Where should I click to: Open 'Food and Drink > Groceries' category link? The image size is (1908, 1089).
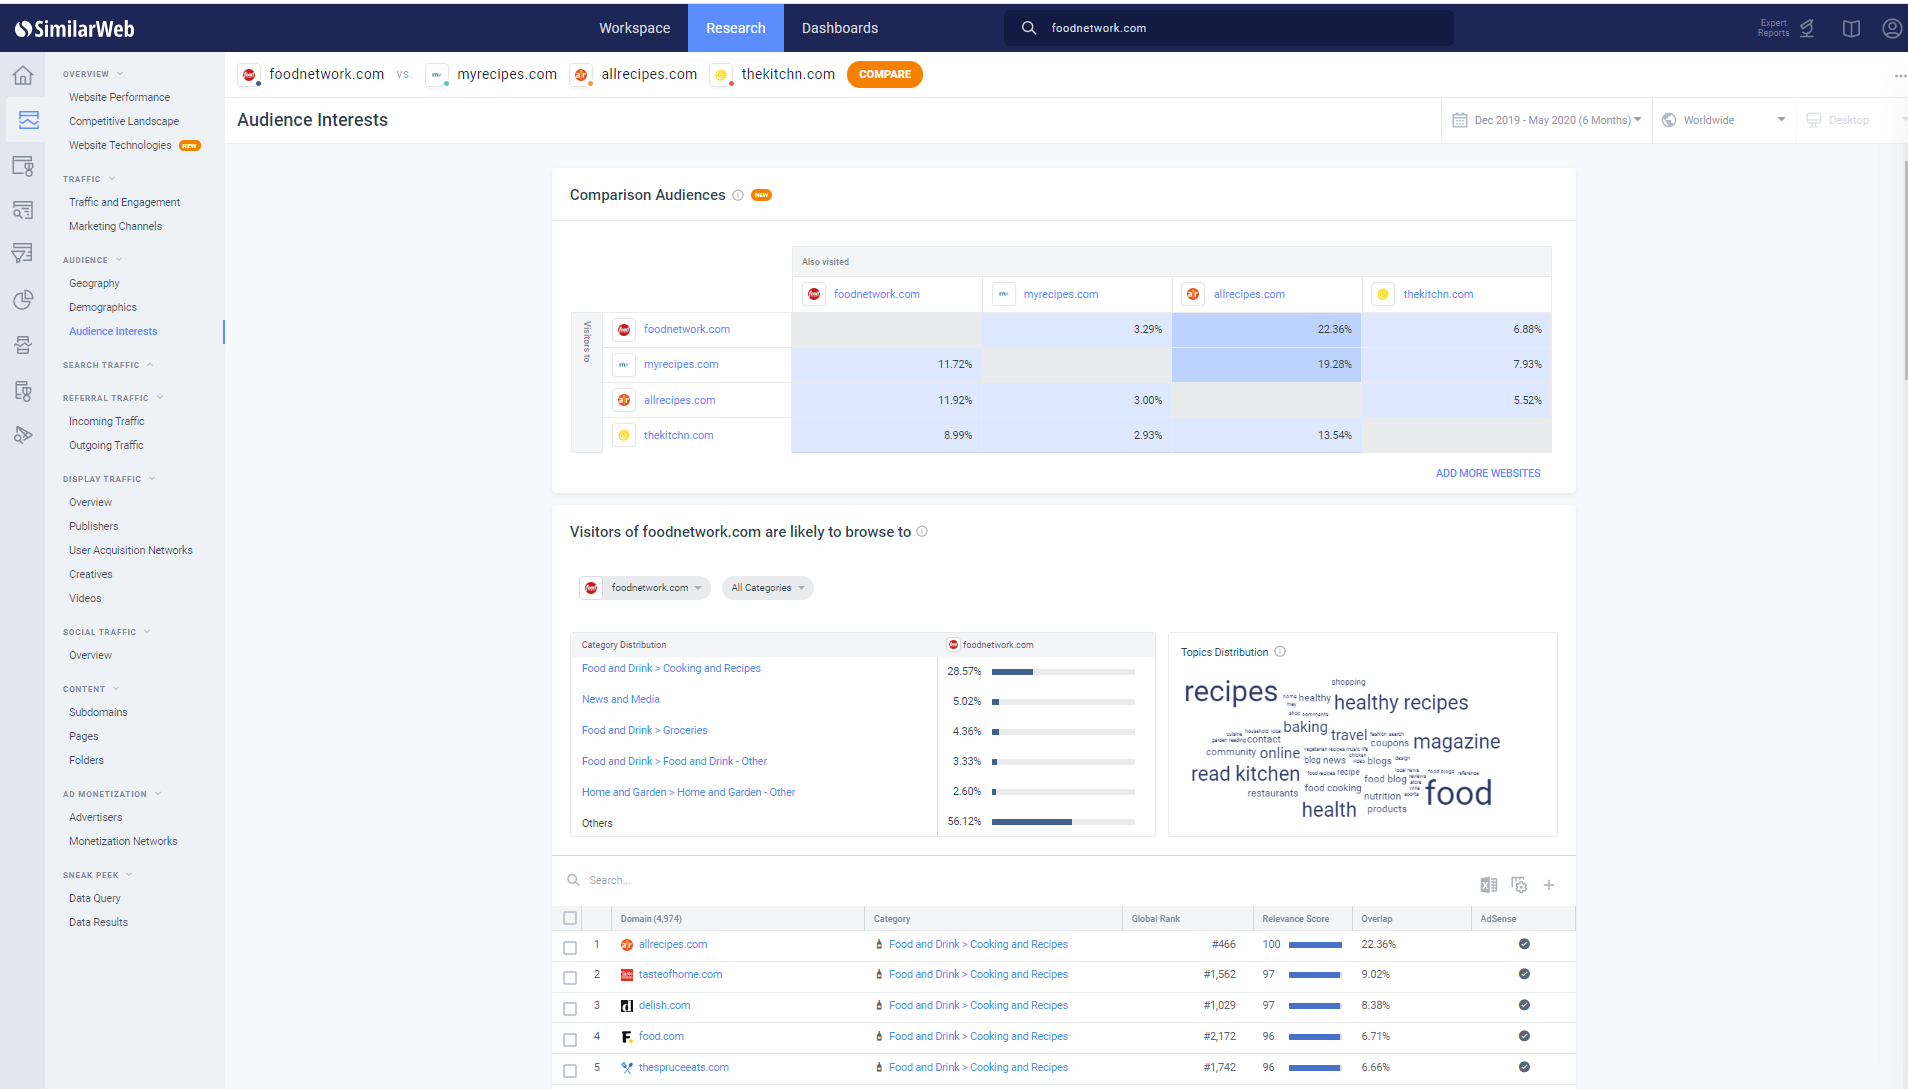(644, 730)
